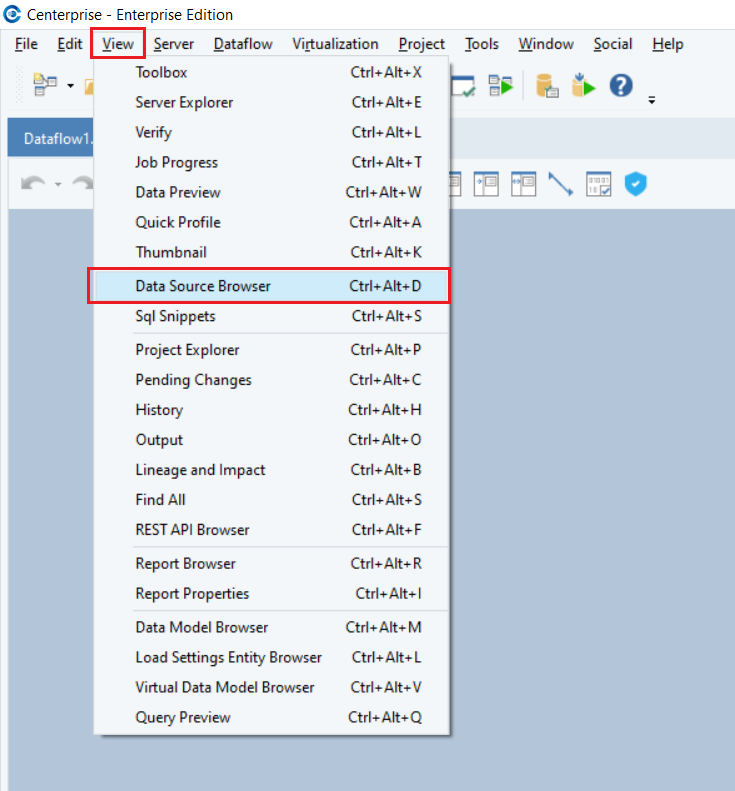
Task: Open the File menu
Action: point(26,44)
